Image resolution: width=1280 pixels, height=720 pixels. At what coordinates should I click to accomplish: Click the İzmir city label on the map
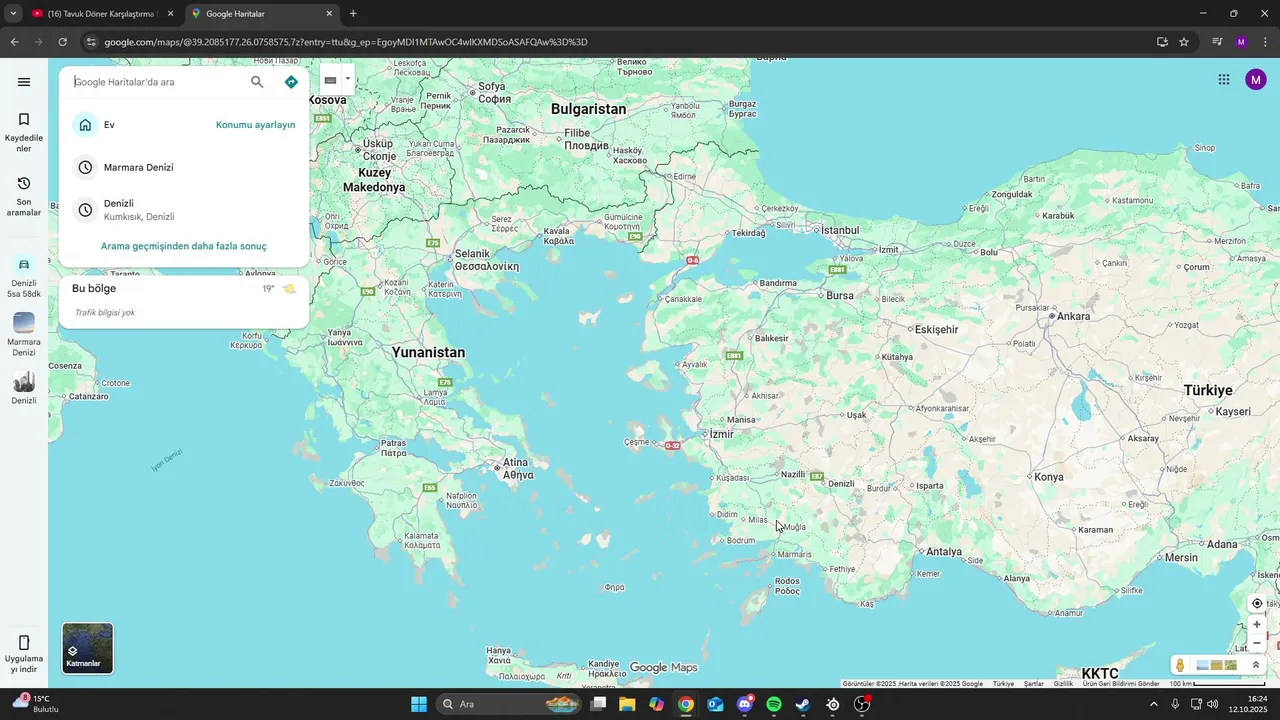720,434
